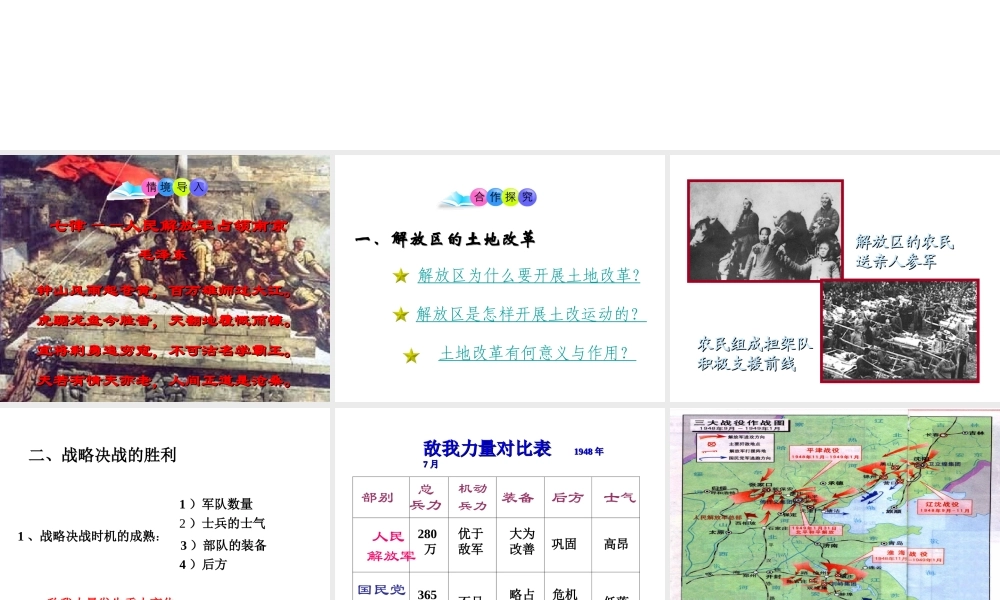This screenshot has height=600, width=1000.
Task: Click heading 二、战略决战的胜利
Action: pos(102,455)
